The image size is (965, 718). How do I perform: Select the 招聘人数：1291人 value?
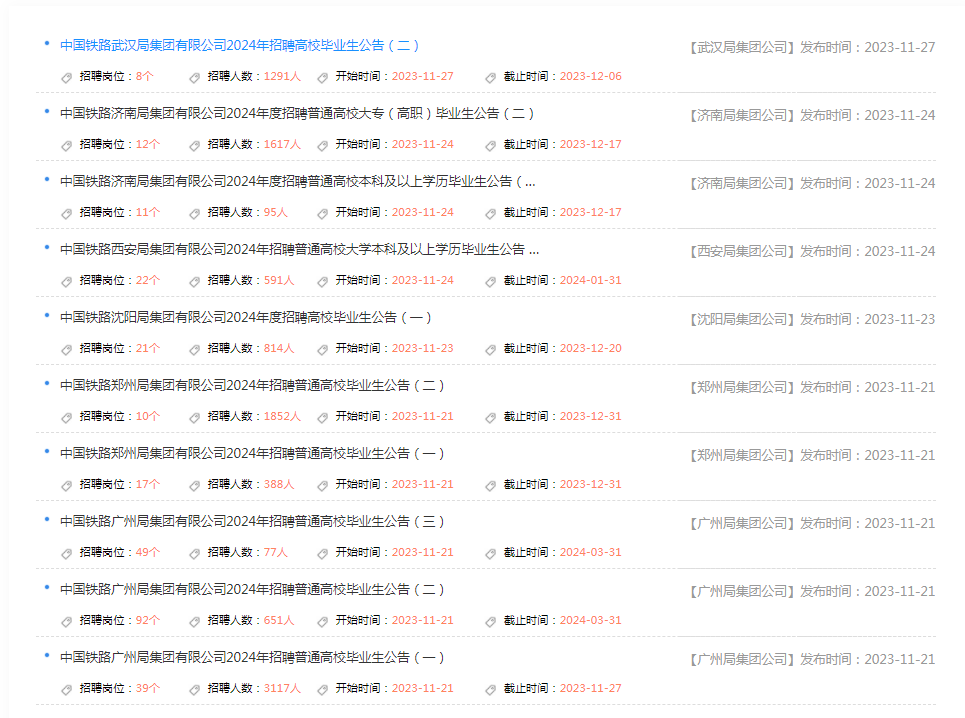[x=282, y=76]
